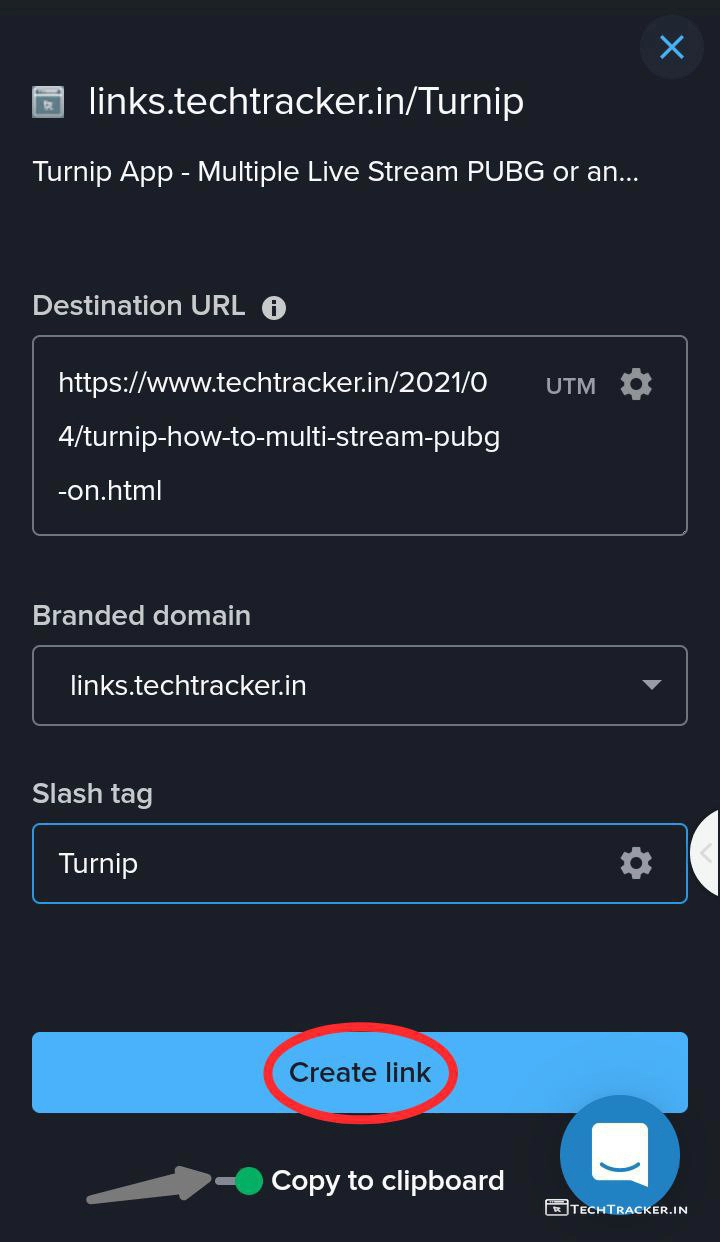Close the link editing panel
This screenshot has width=720, height=1242.
(x=671, y=47)
